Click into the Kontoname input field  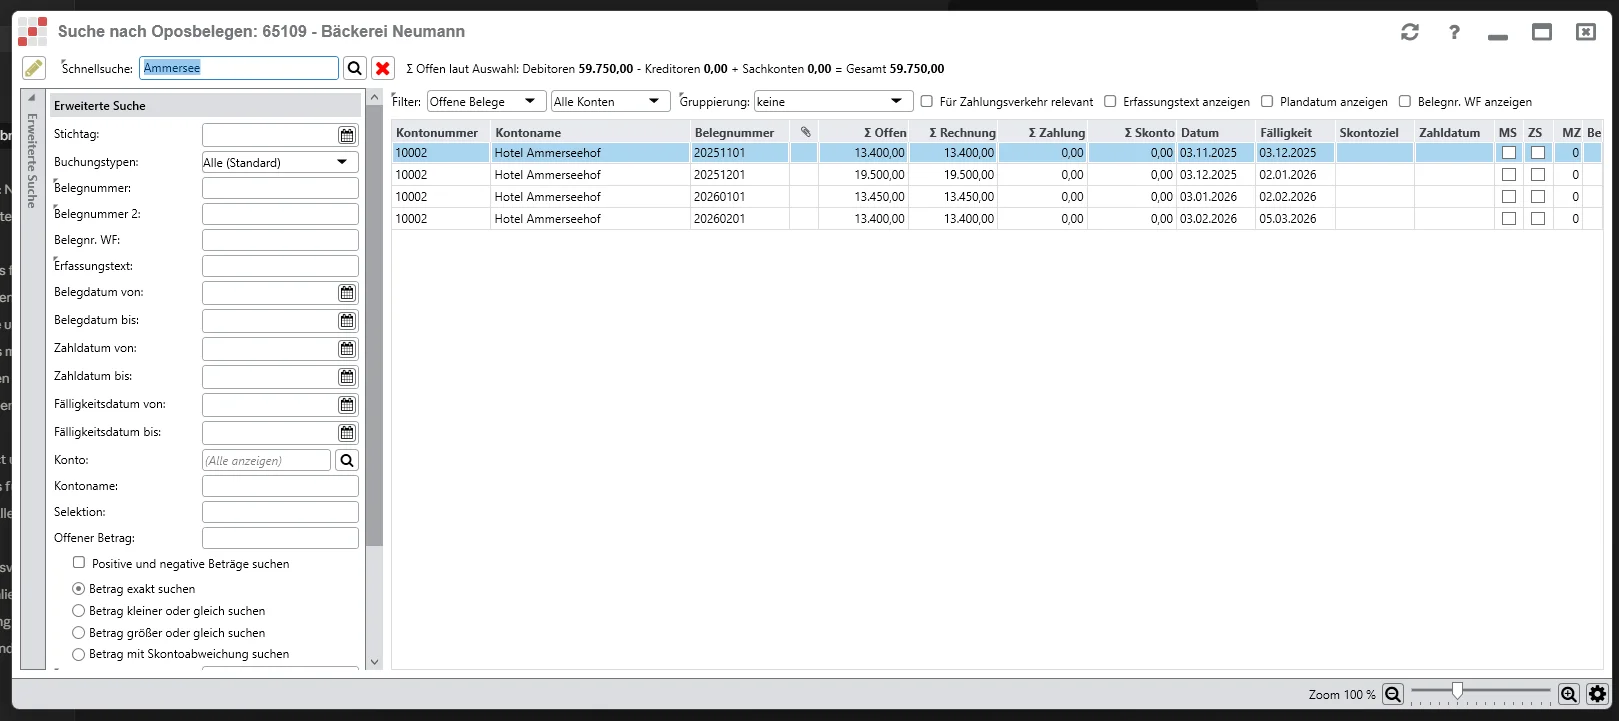point(280,486)
